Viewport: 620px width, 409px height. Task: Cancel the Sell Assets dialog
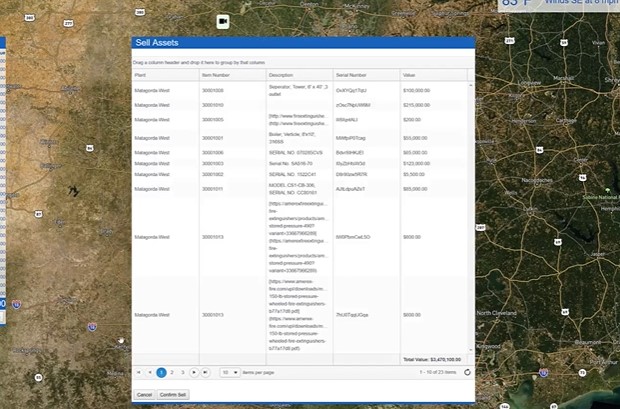144,395
